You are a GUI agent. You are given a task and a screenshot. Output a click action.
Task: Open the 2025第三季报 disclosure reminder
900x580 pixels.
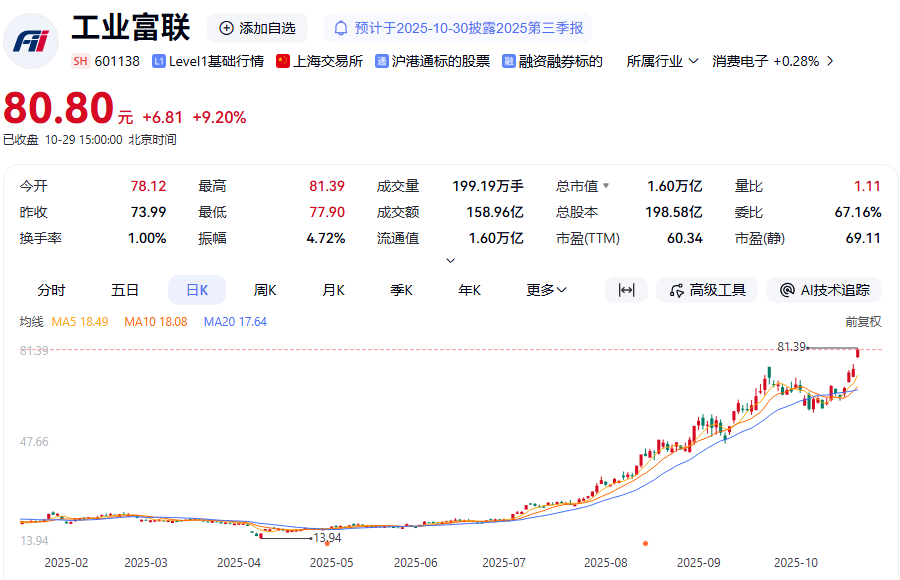point(461,28)
